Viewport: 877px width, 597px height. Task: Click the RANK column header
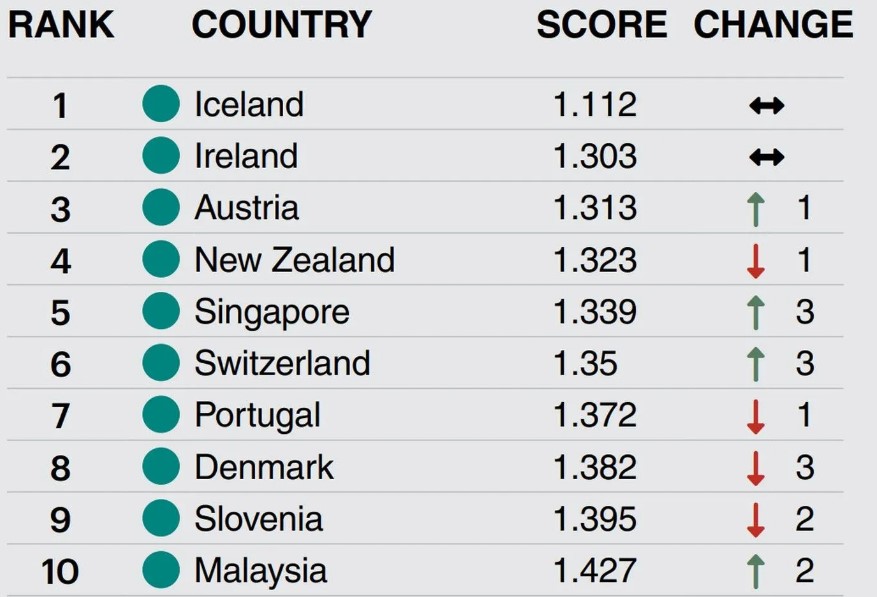pos(61,25)
